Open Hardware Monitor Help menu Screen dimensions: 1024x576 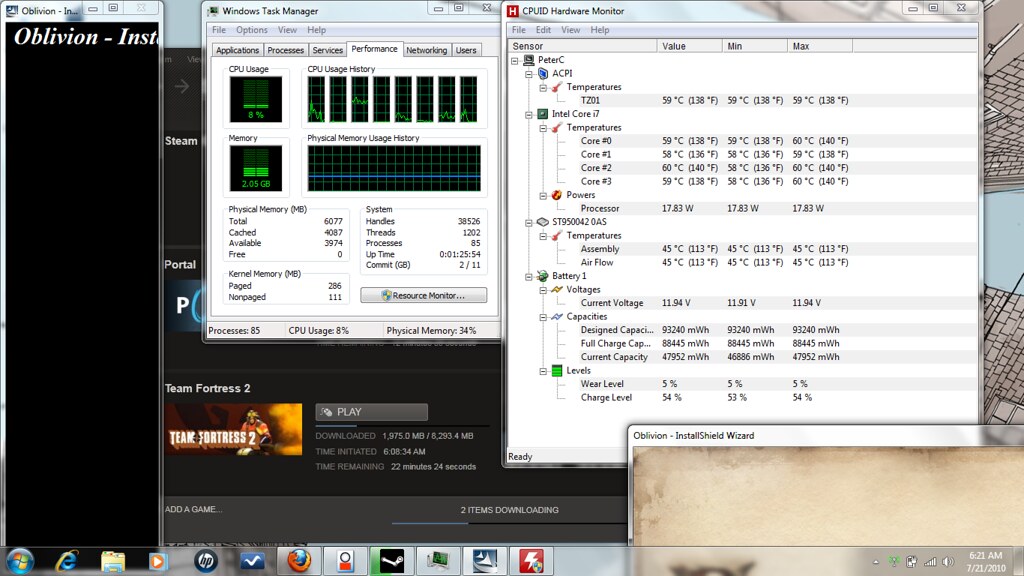pos(600,30)
